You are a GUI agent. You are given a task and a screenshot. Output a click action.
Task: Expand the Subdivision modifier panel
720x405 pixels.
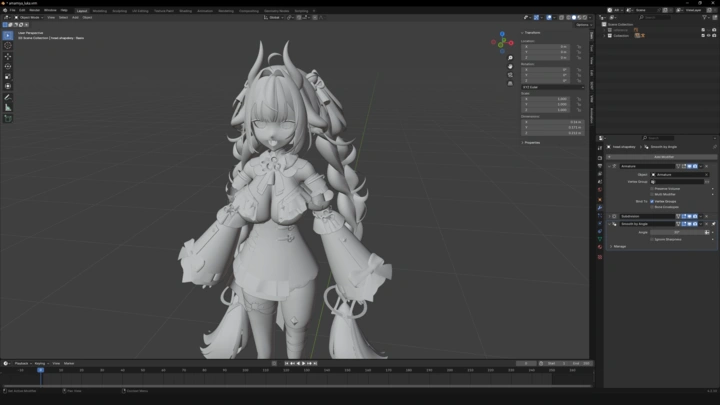pyautogui.click(x=610, y=216)
